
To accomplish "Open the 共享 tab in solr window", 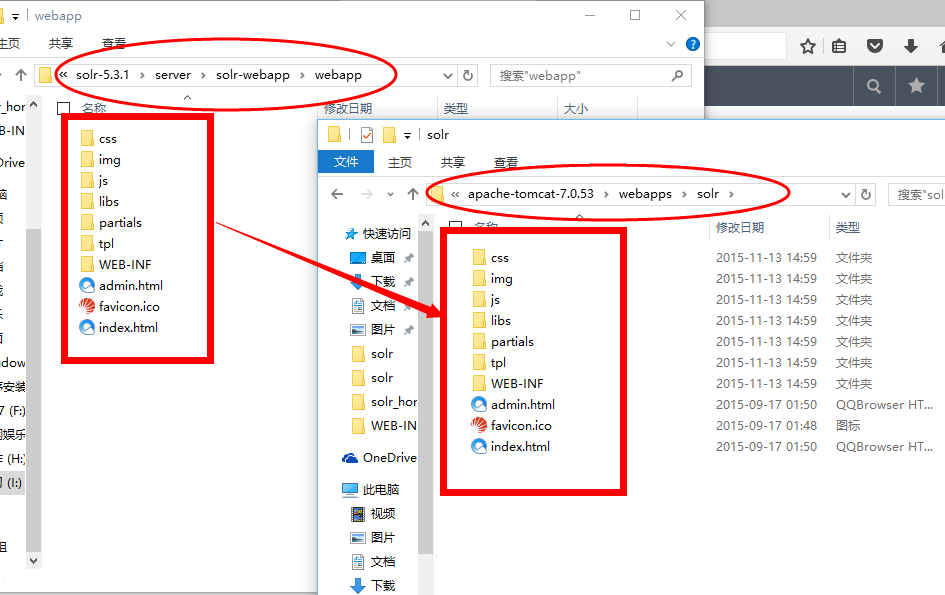I will click(x=453, y=162).
